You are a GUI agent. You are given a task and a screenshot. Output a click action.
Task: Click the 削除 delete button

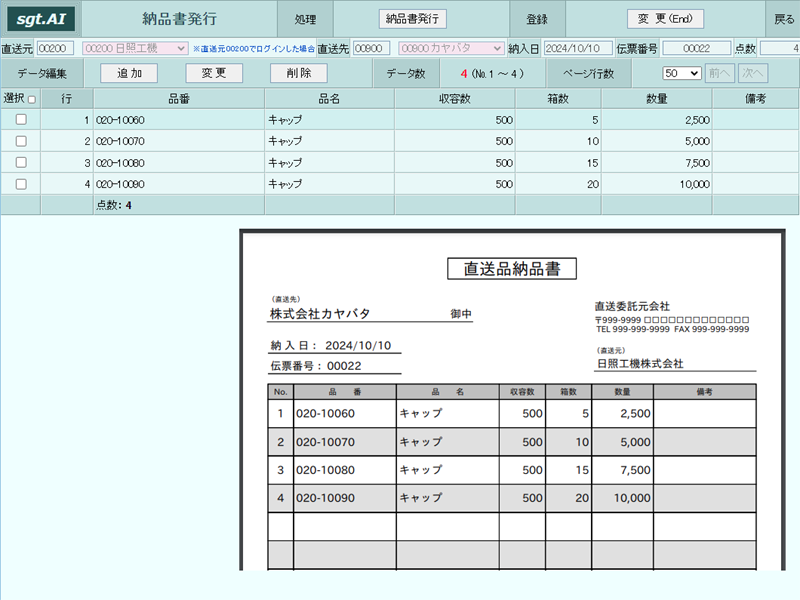tap(298, 73)
